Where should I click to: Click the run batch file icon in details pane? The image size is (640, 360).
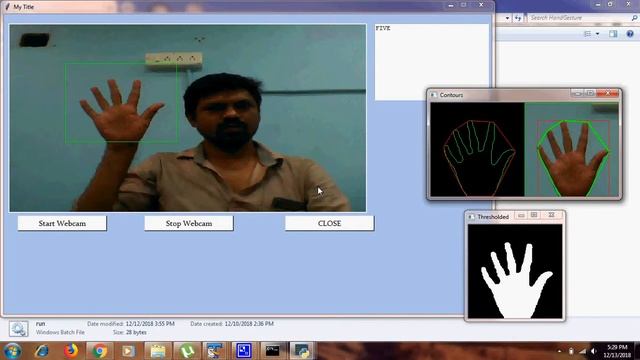pos(19,329)
